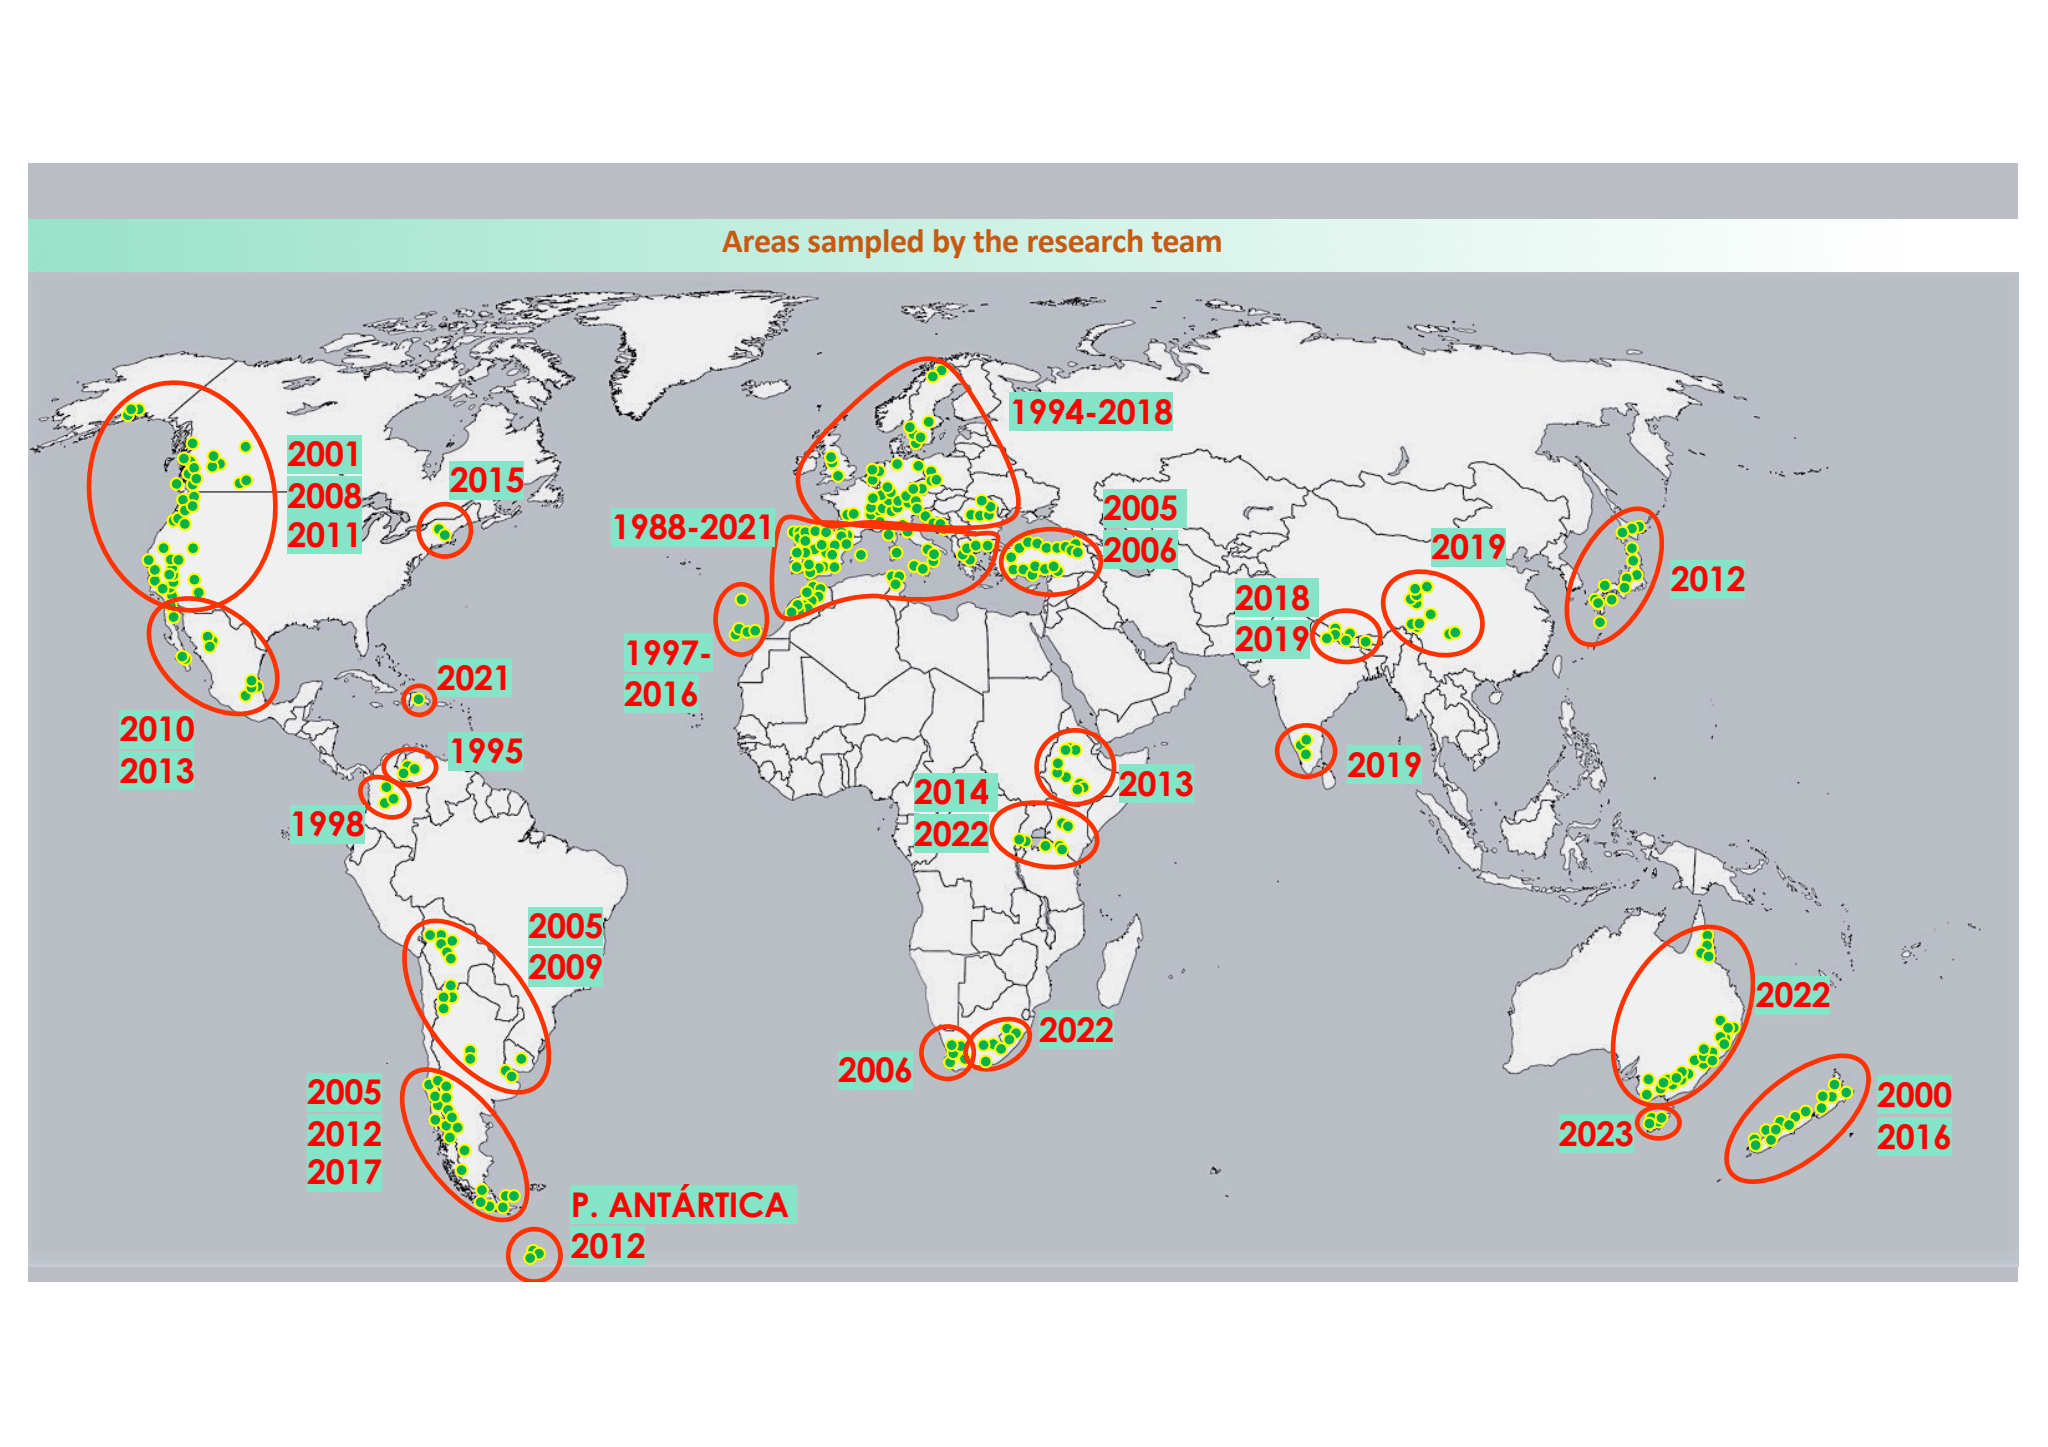Viewport: 2048px width, 1447px height.
Task: Click the "2019" label over China
Action: click(x=1468, y=547)
